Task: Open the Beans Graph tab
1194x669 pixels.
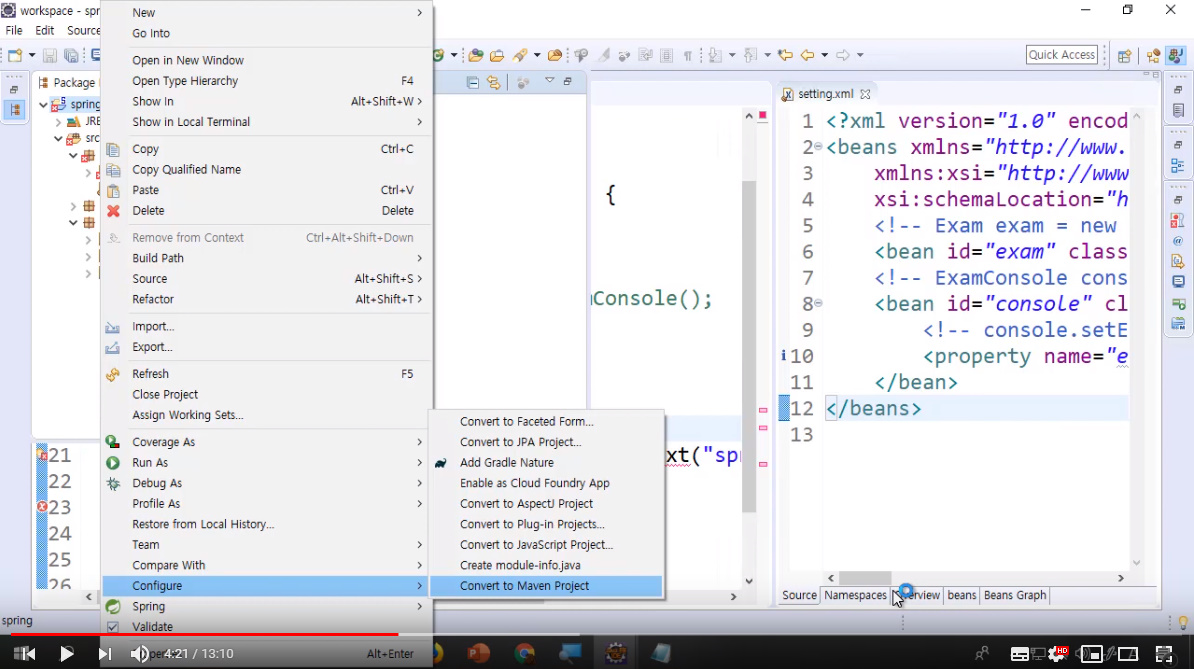Action: (1014, 595)
